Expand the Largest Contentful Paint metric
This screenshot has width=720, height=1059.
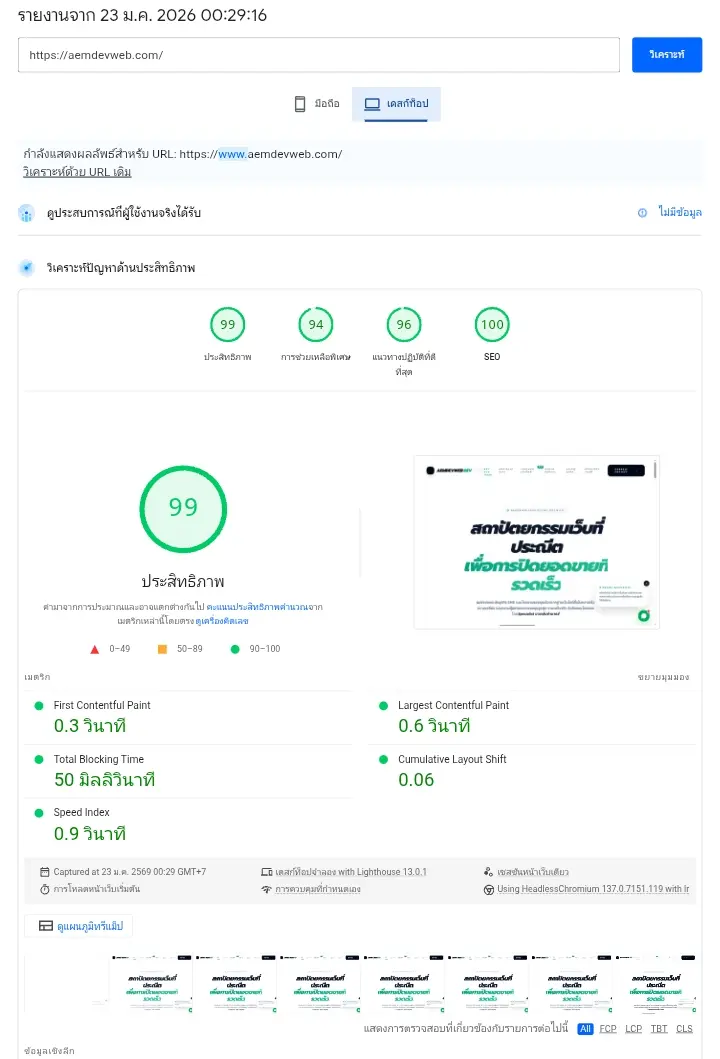(453, 705)
